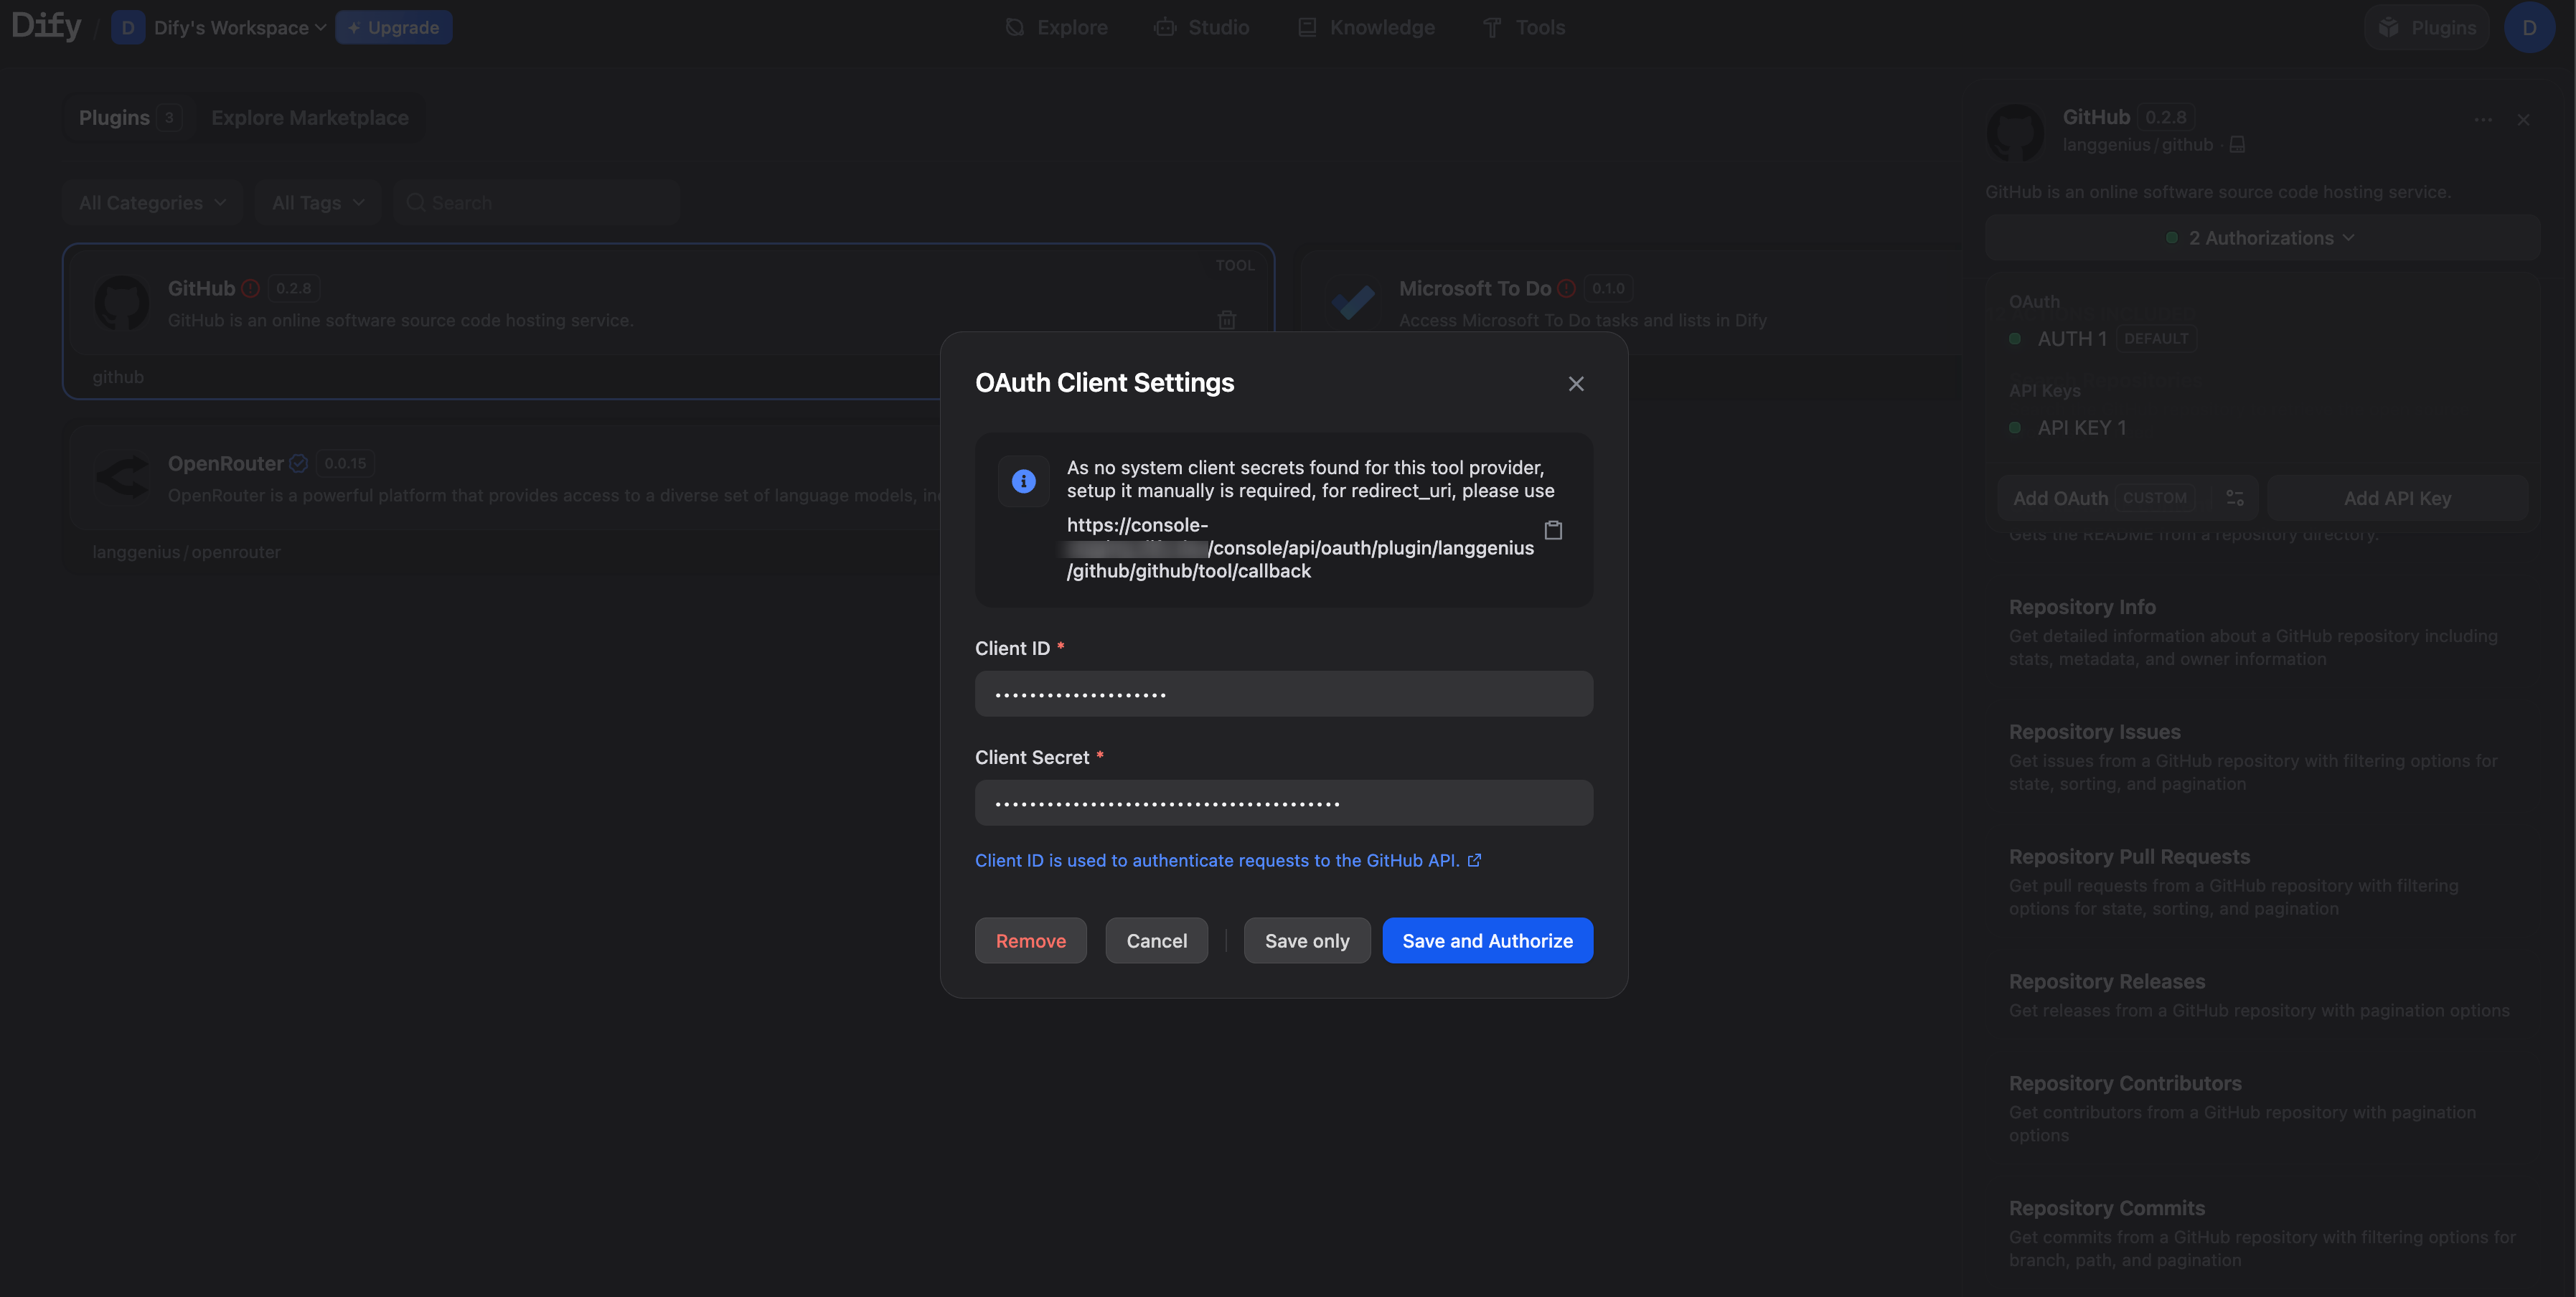
Task: Click the blue info icon in dialog
Action: tap(1023, 481)
